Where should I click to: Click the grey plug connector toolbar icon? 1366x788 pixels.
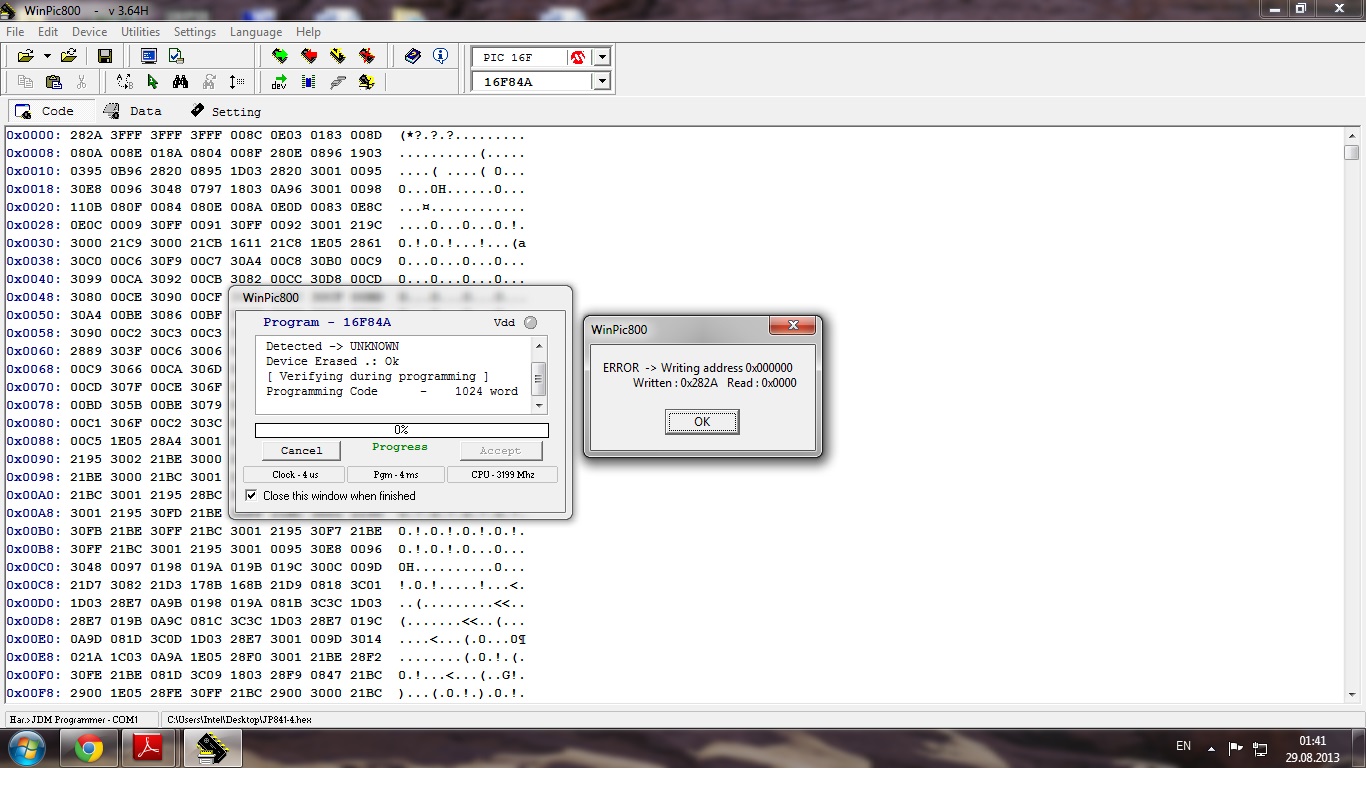click(338, 82)
